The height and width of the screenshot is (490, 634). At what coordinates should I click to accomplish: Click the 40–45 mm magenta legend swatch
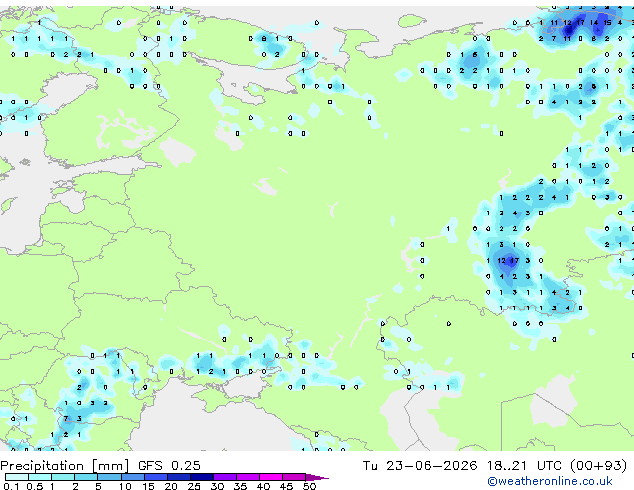pos(271,477)
